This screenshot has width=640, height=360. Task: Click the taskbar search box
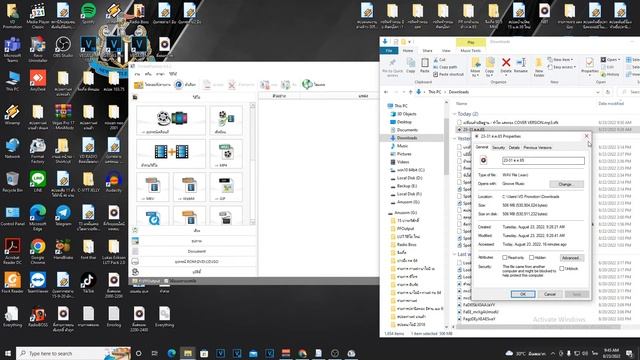tap(73, 353)
